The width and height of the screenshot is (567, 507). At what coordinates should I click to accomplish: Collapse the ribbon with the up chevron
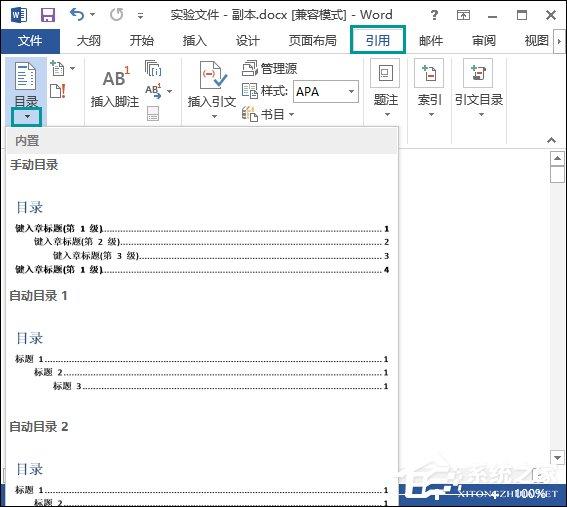pyautogui.click(x=551, y=140)
